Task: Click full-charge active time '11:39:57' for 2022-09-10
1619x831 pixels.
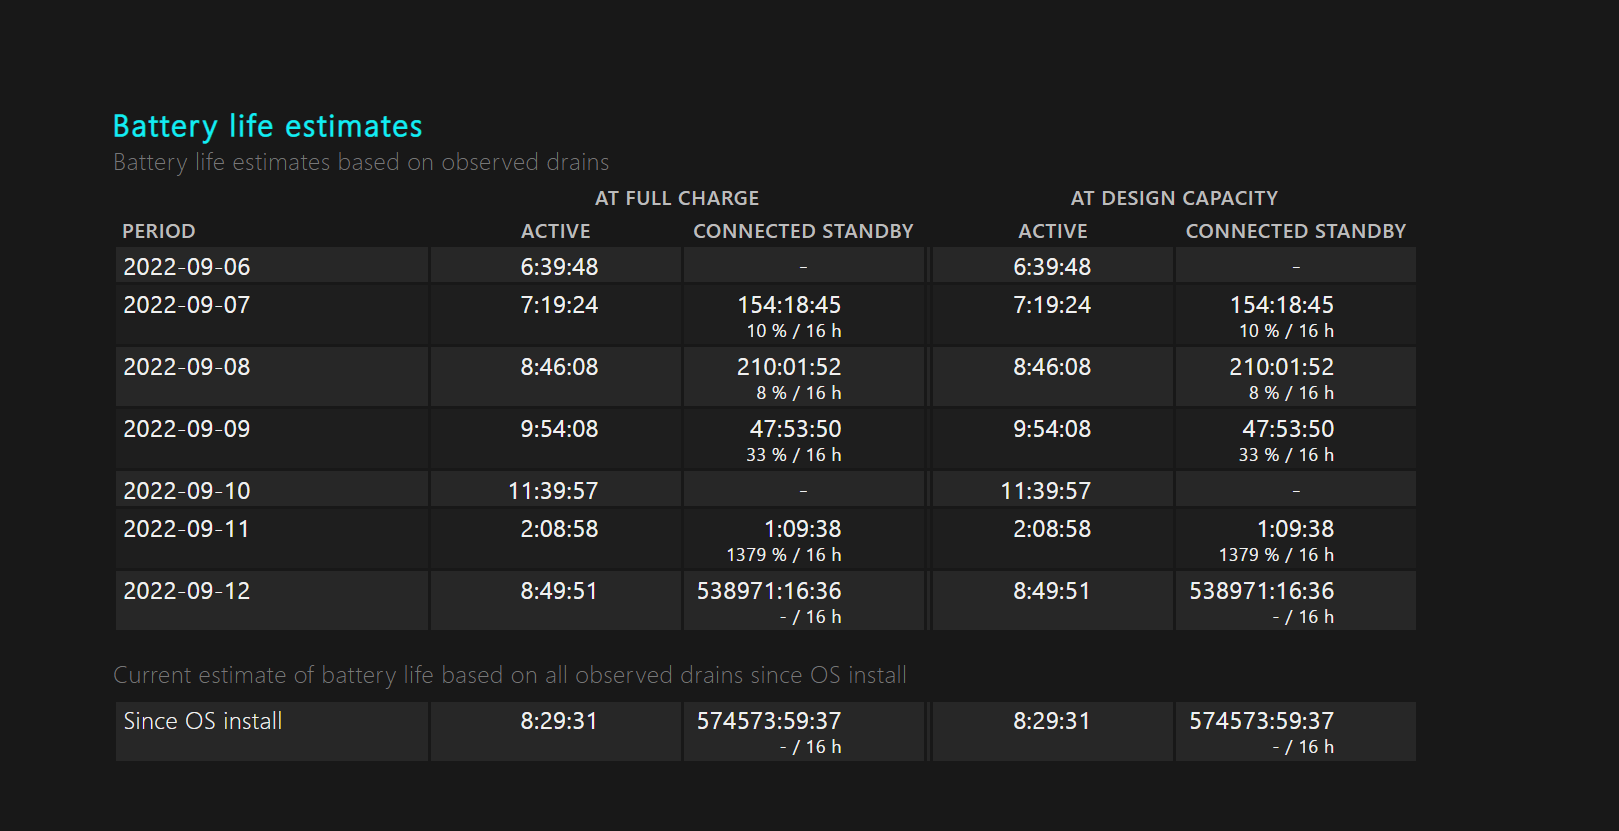Action: (553, 491)
